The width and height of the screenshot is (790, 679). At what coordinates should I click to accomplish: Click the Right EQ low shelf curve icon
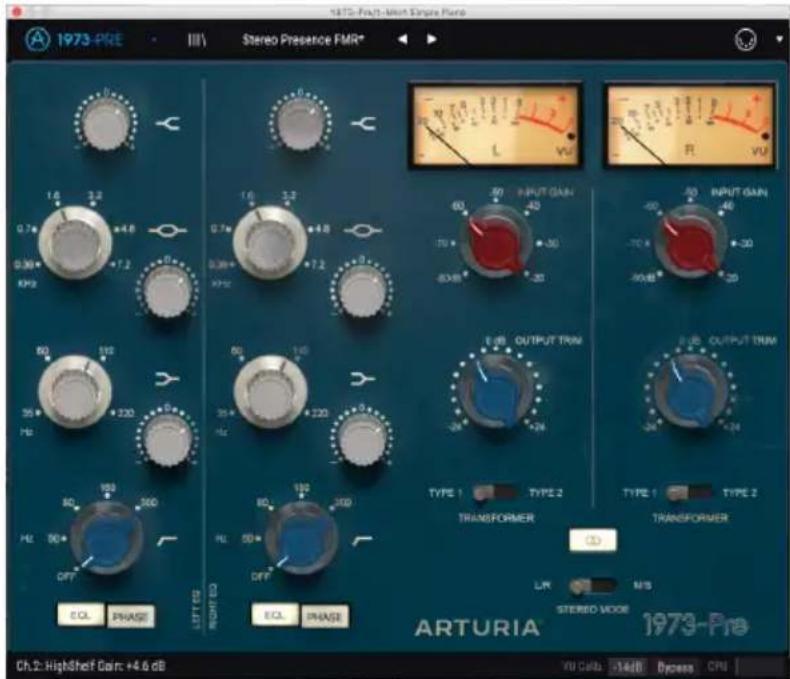pyautogui.click(x=363, y=378)
